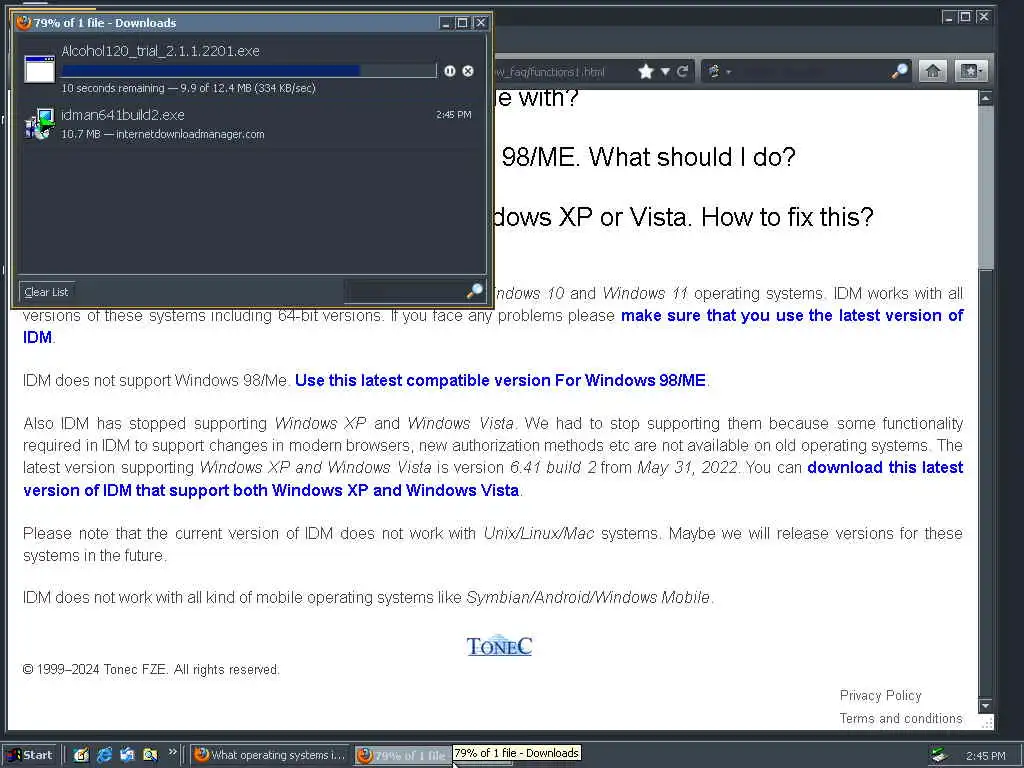Launch Internet Explorer from Quick Launch
This screenshot has width=1024, height=768.
(x=104, y=755)
